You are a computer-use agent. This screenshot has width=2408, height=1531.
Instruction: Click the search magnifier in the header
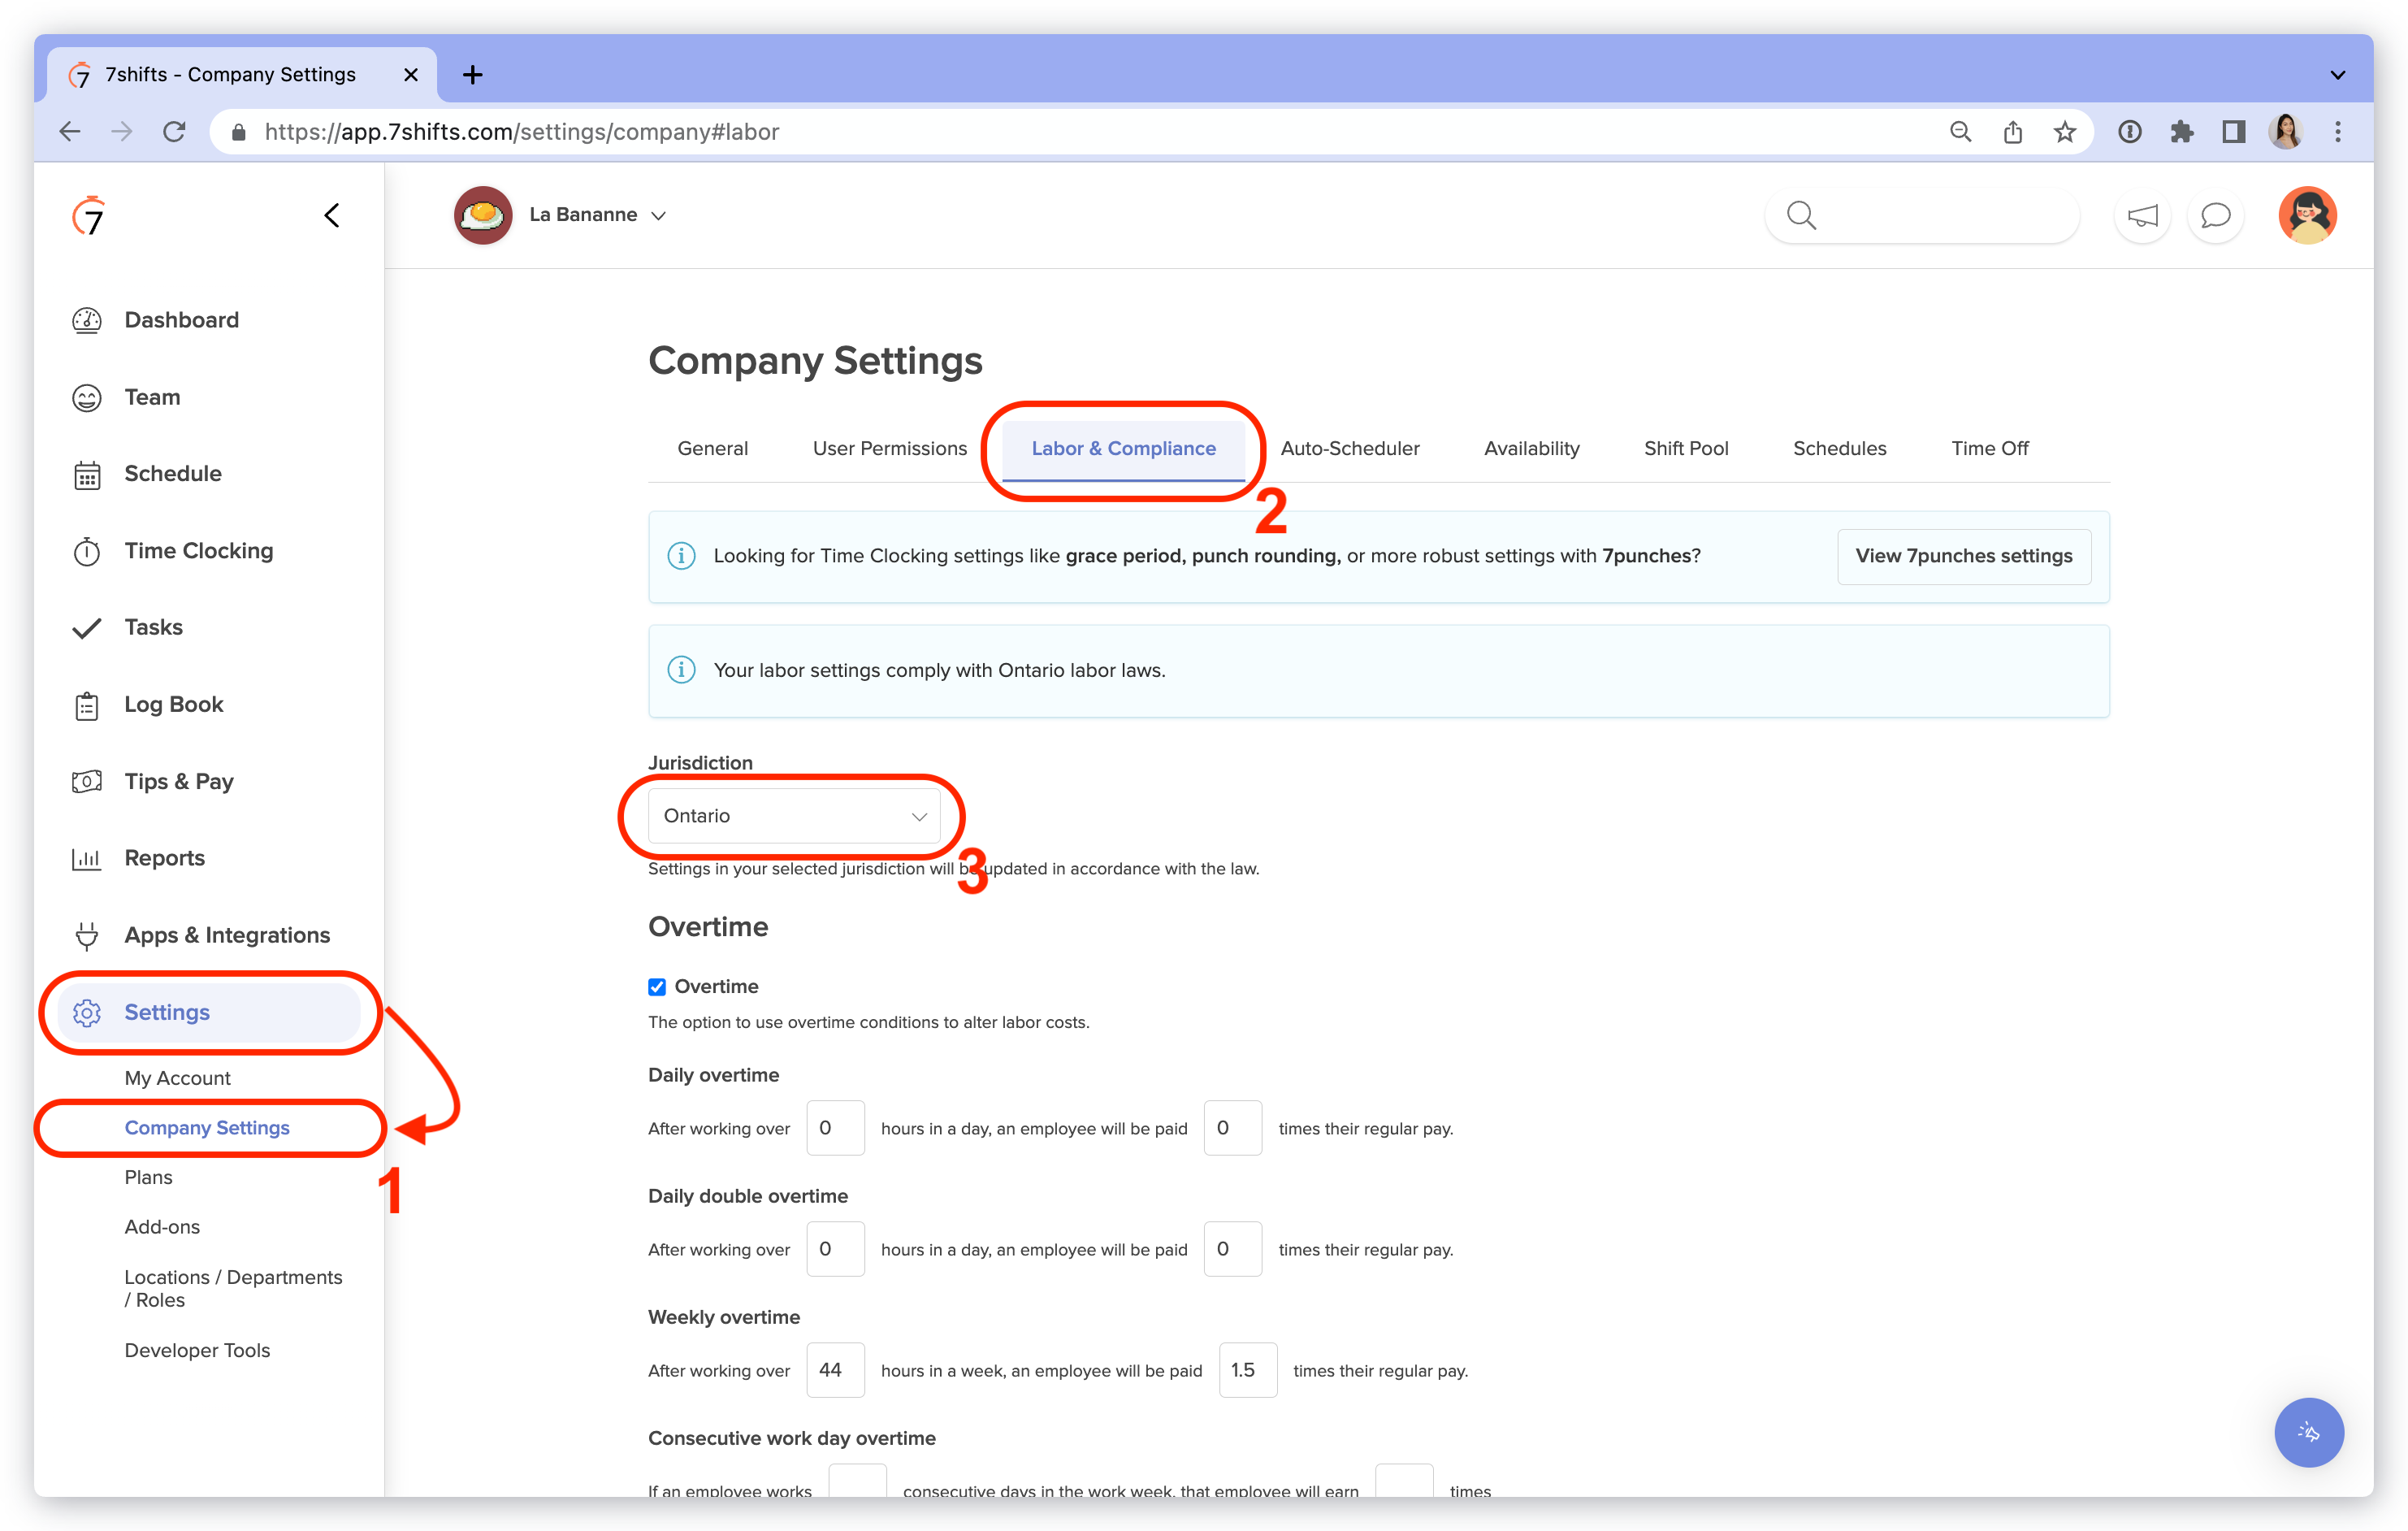(1801, 215)
